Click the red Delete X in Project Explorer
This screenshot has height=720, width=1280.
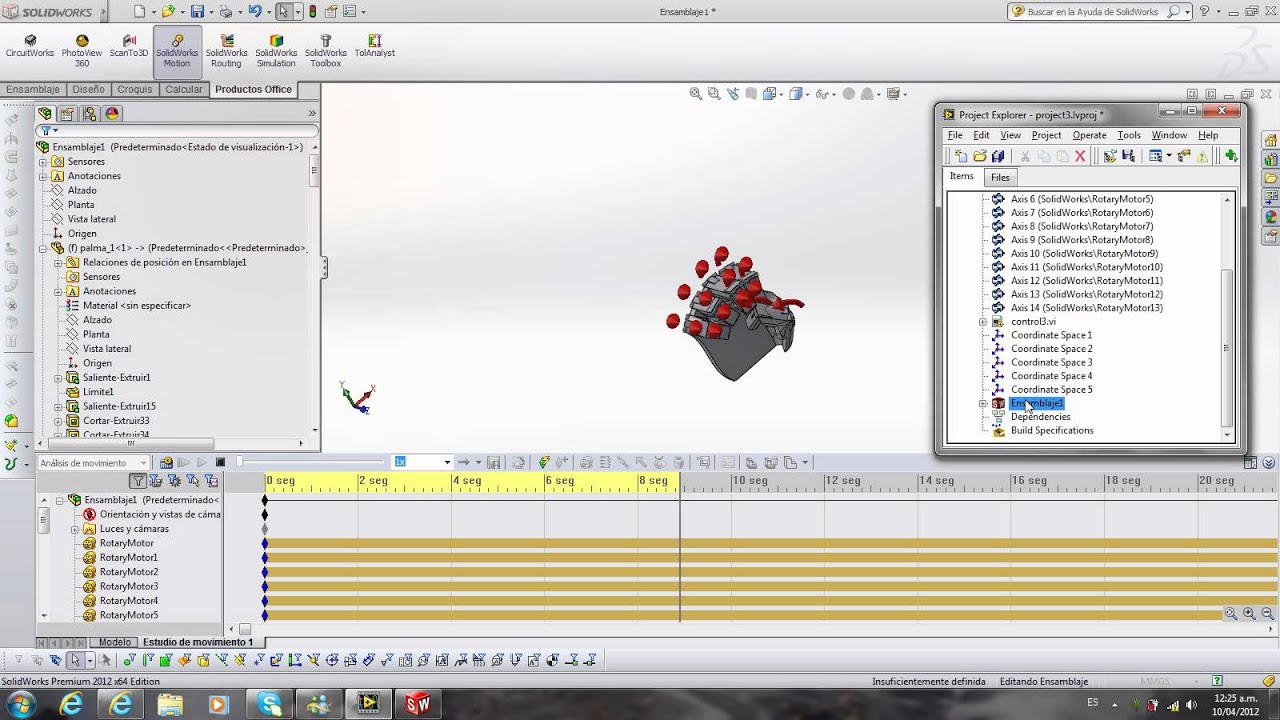pos(1080,156)
